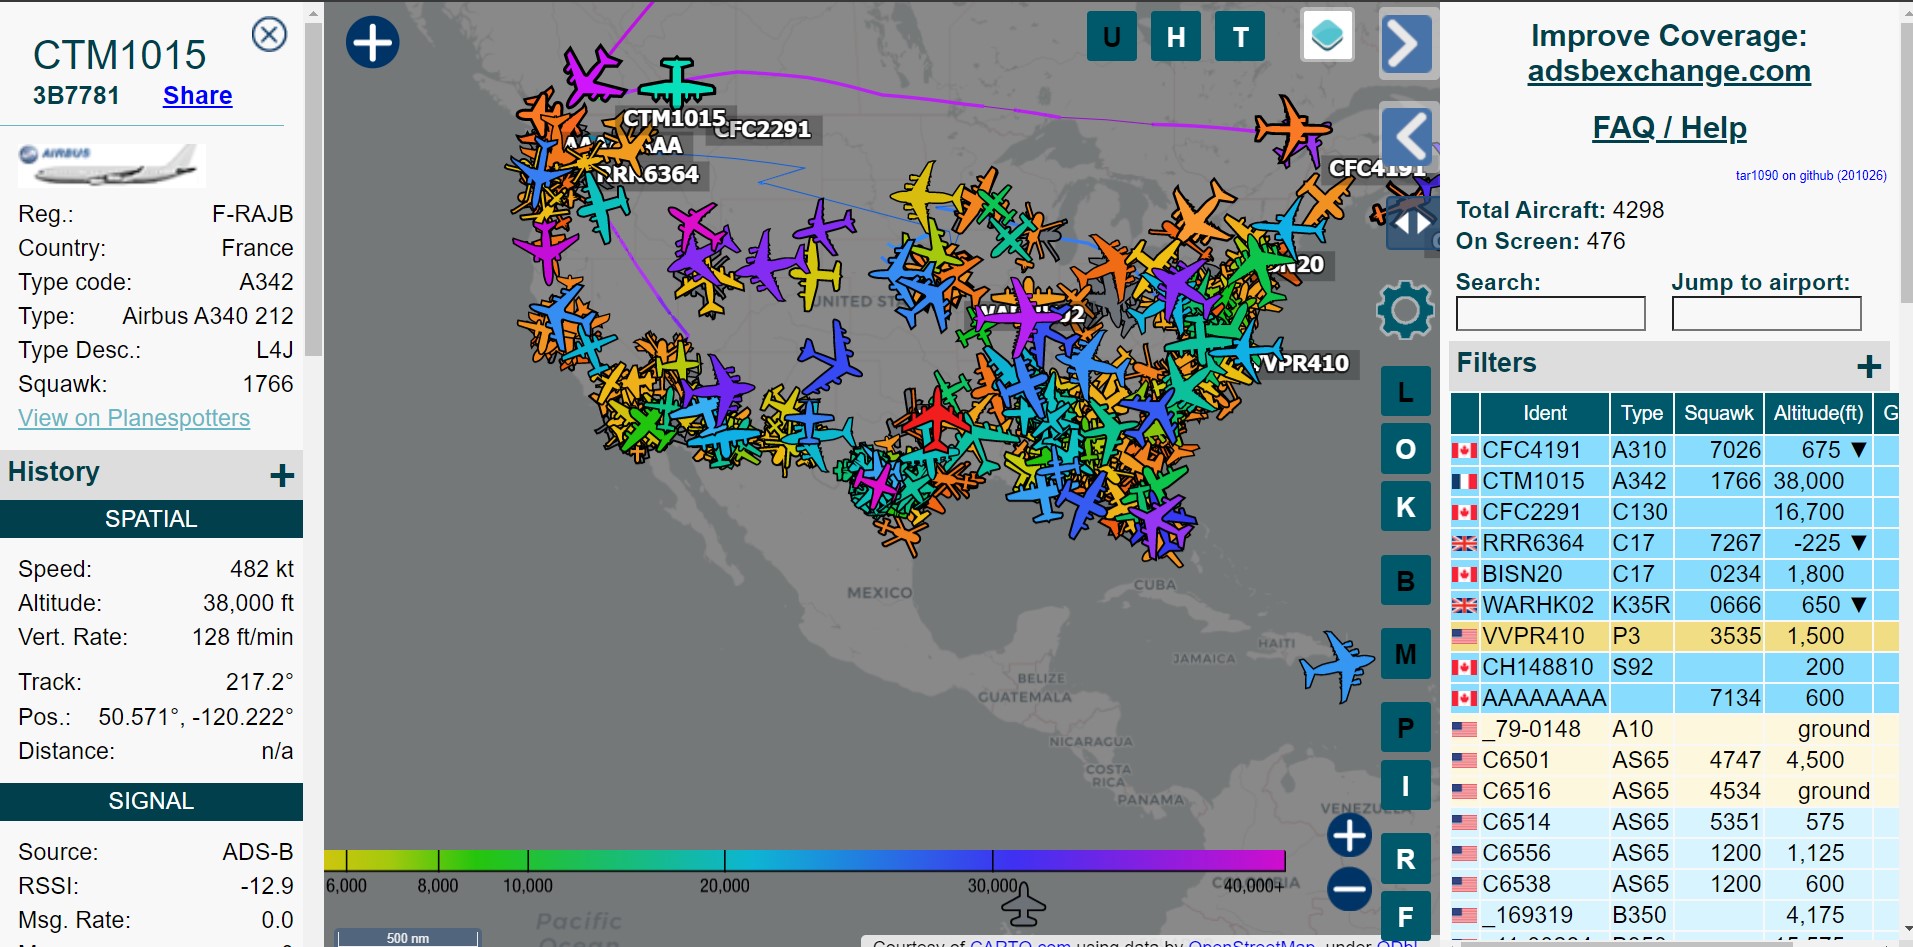The width and height of the screenshot is (1913, 947).
Task: Click the CFC2291 label on map
Action: point(764,129)
